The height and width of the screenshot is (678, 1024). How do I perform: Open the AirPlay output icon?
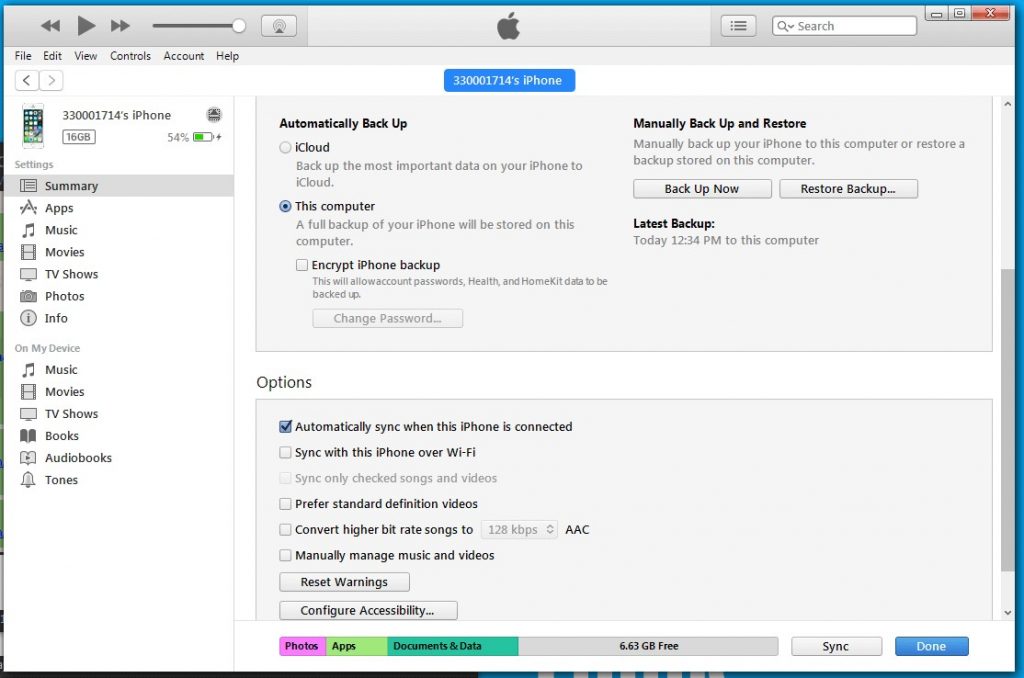click(279, 26)
